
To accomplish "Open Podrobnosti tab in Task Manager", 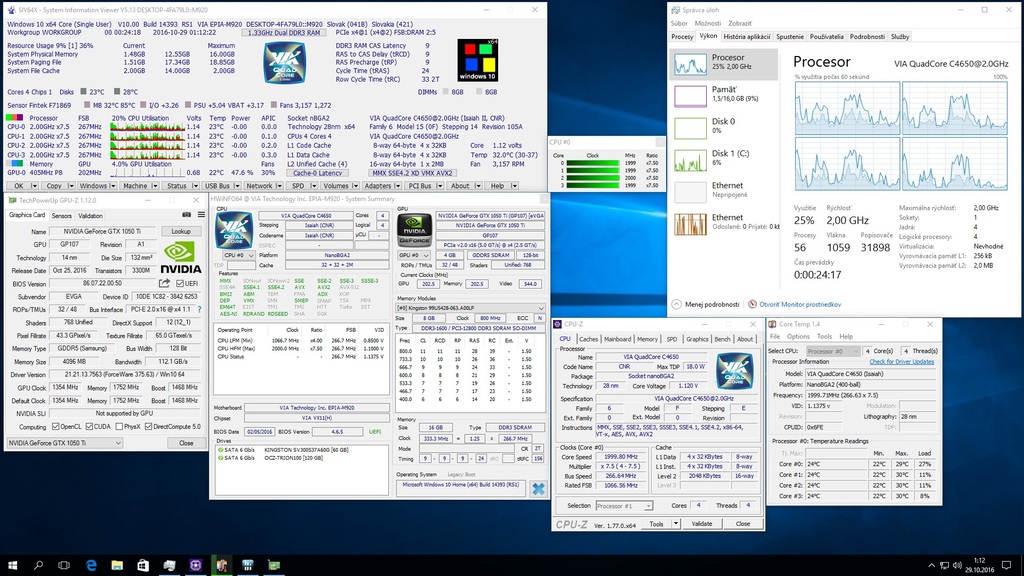I will pos(867,37).
